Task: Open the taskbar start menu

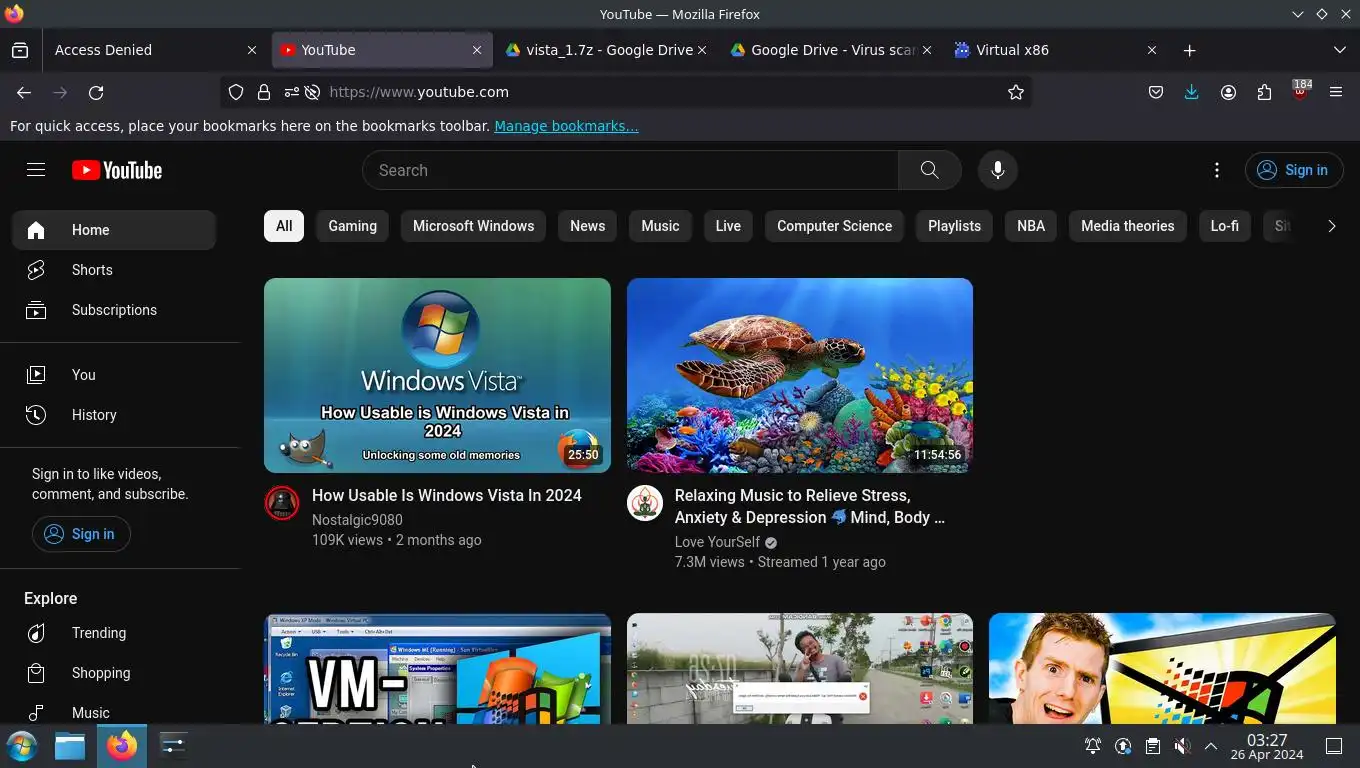Action: [21, 746]
